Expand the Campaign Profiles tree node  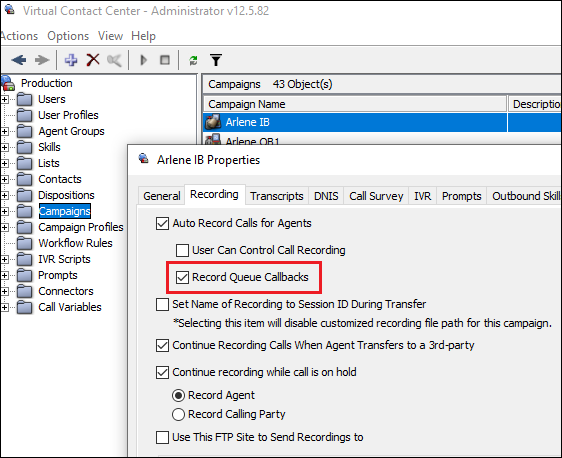pyautogui.click(x=5, y=228)
